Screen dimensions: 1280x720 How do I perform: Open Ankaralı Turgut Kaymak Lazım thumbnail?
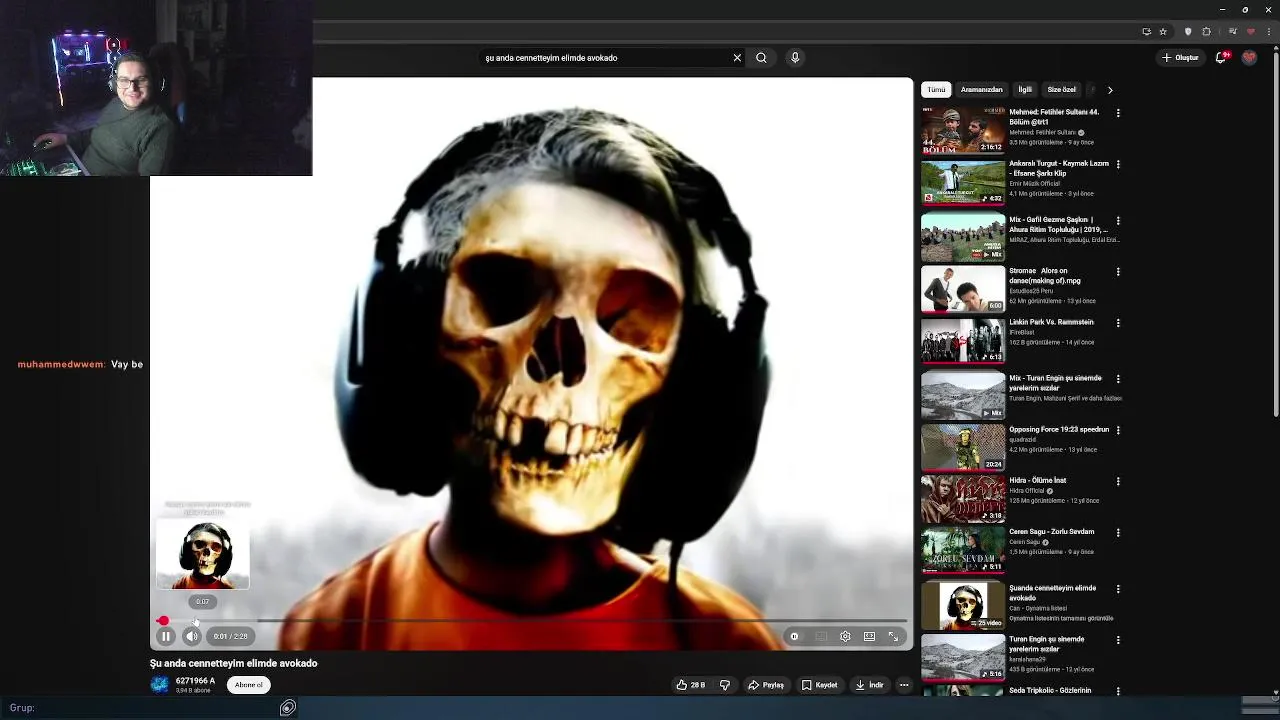coord(963,182)
